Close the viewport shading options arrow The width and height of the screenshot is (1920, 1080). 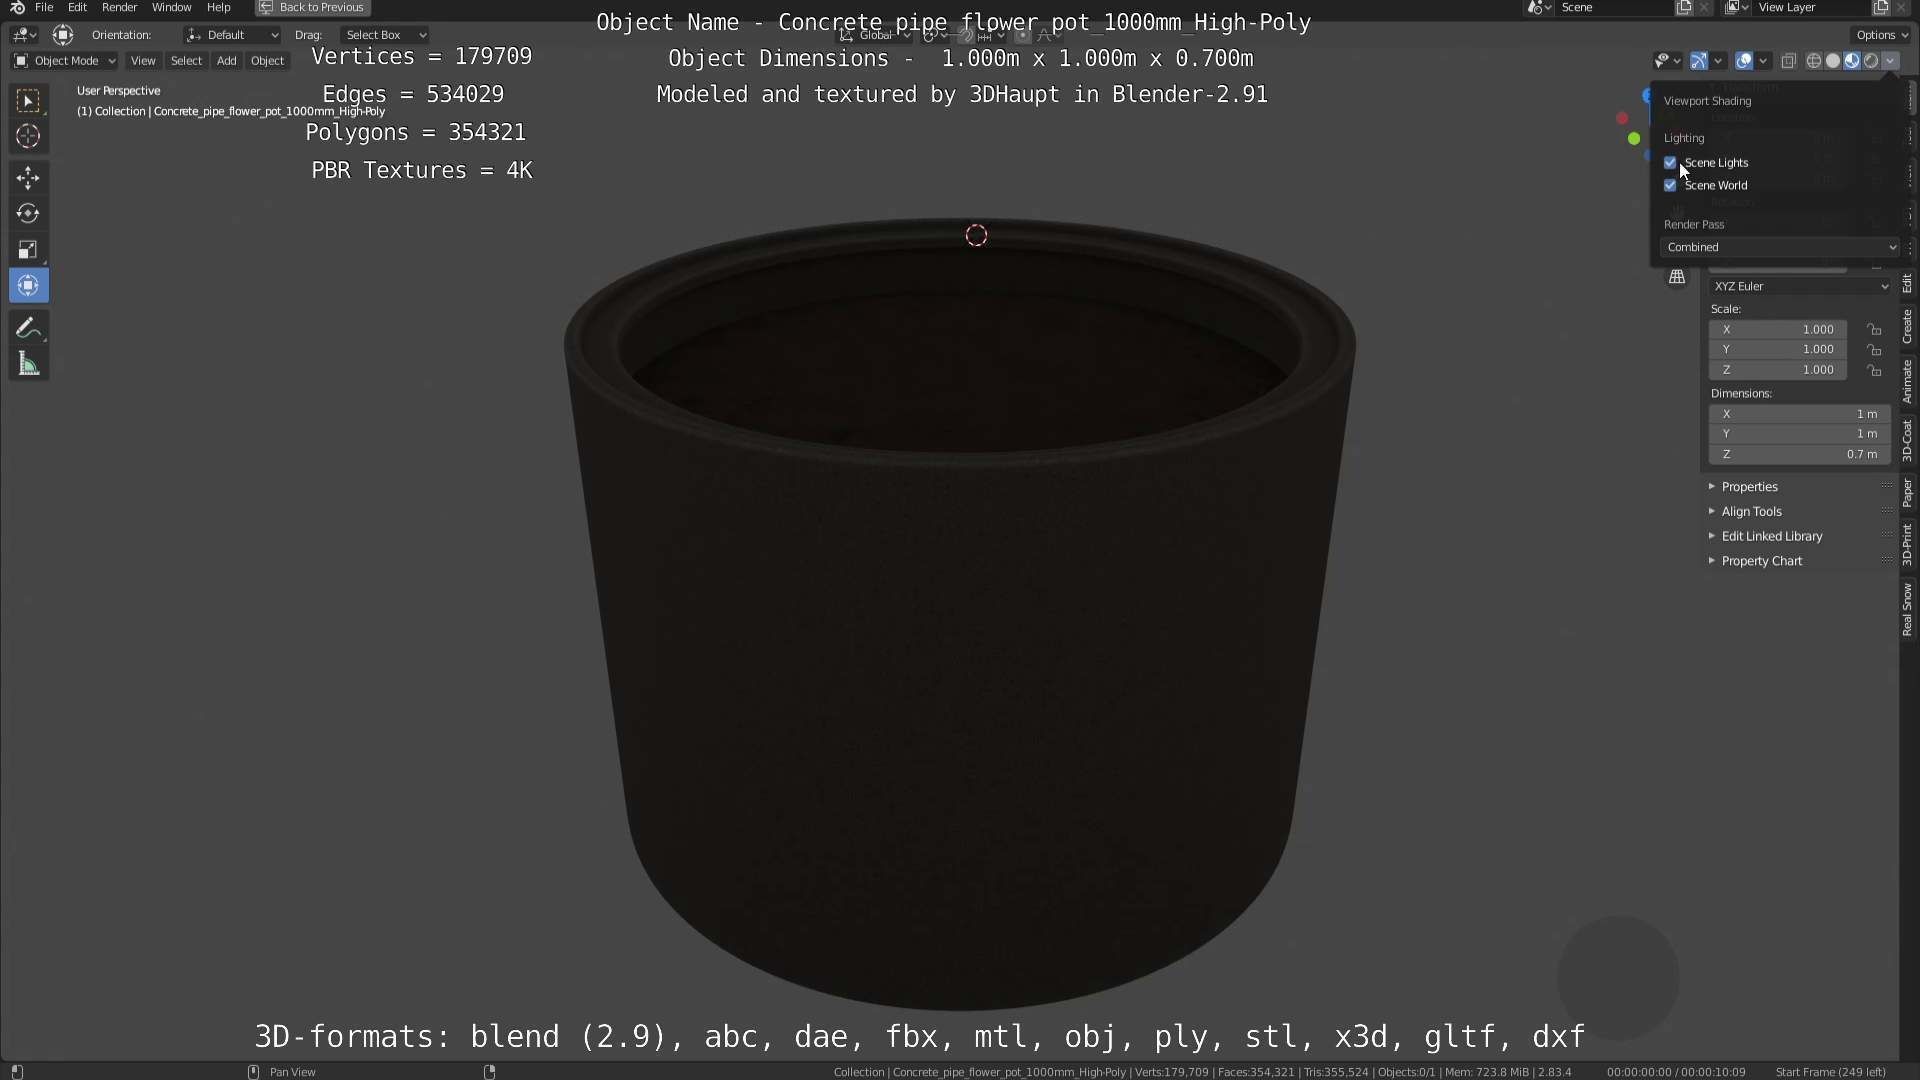(x=1890, y=61)
